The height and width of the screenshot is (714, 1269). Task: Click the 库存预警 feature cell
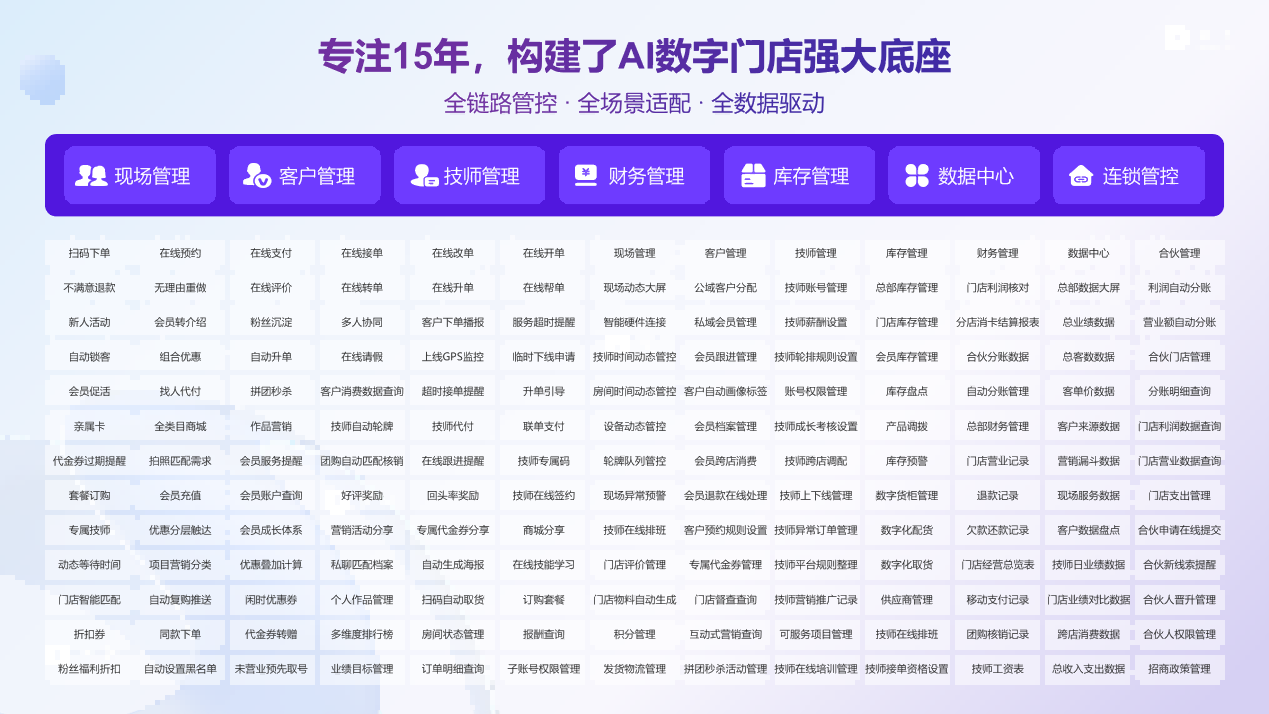[906, 461]
